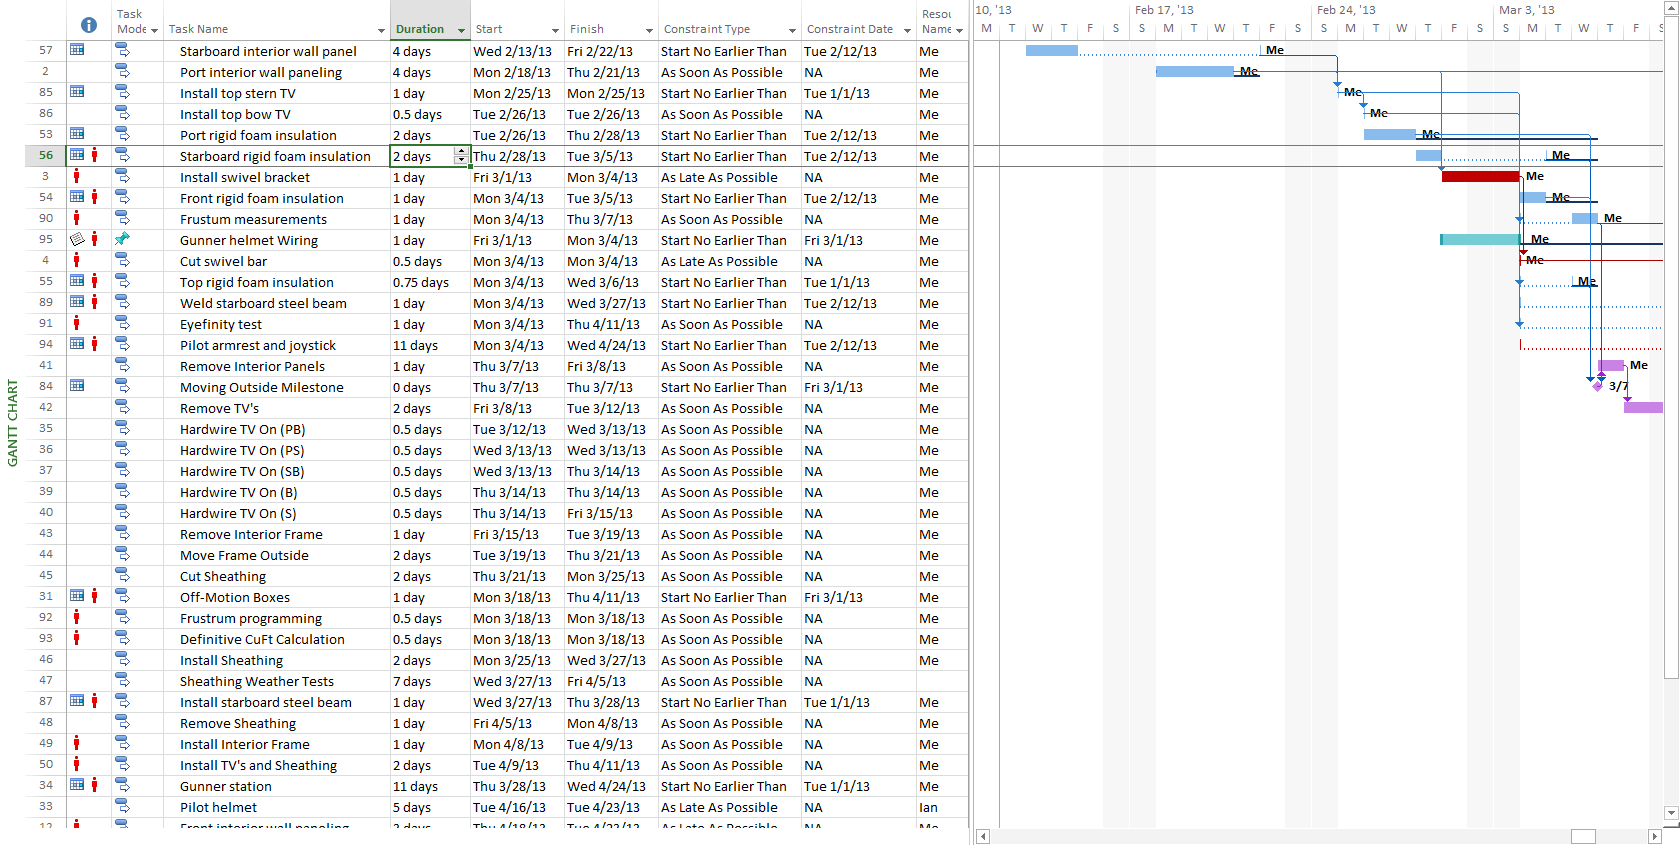Click the 'Feb 17, '13' timescale header
This screenshot has height=845, width=1680.
(1164, 10)
